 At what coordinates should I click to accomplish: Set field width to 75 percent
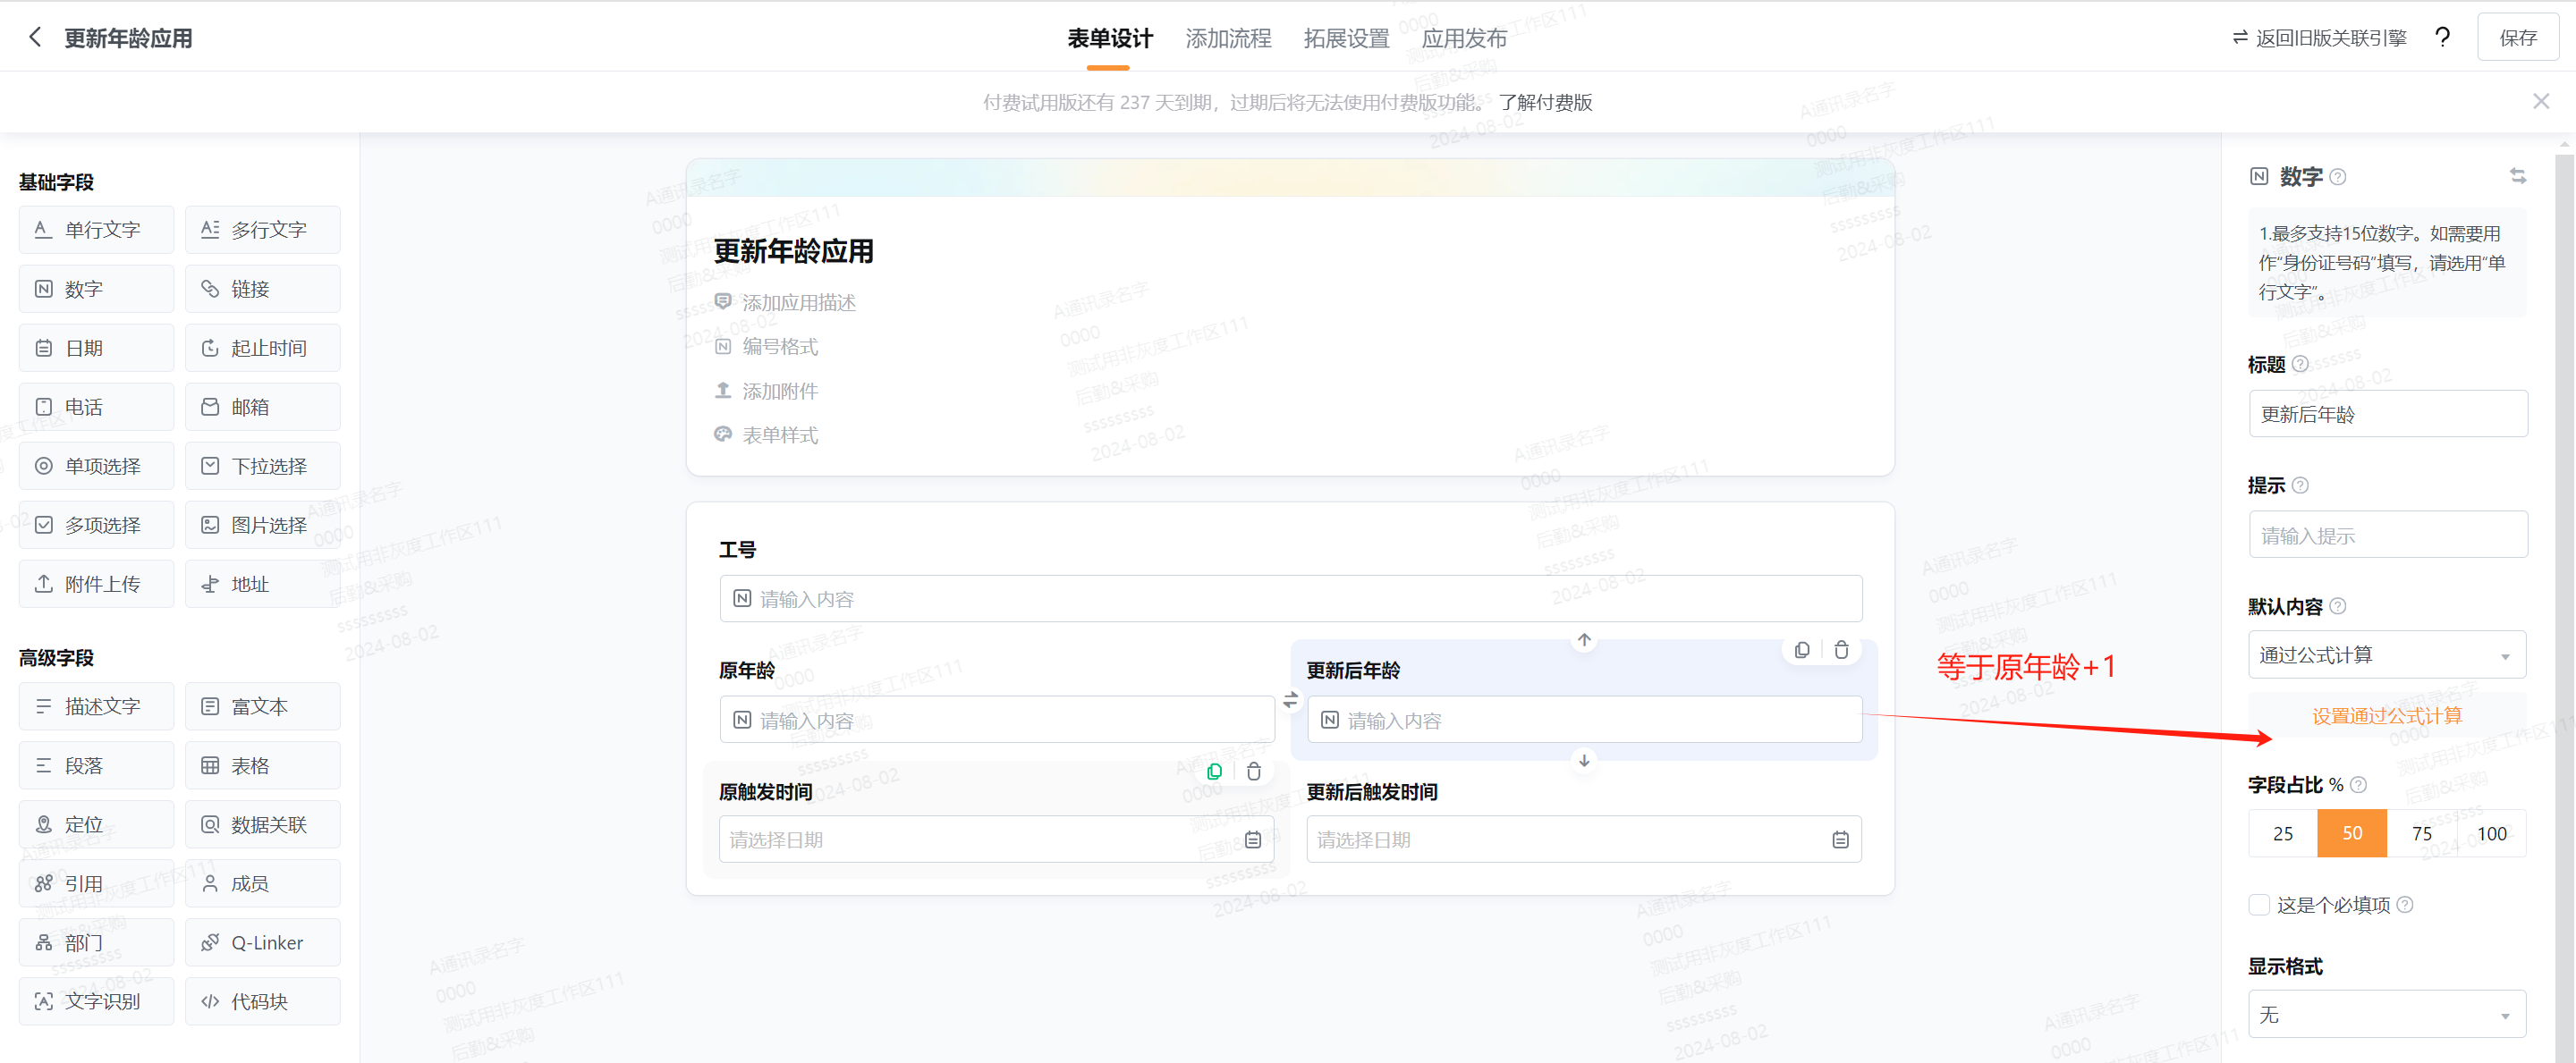[2422, 834]
